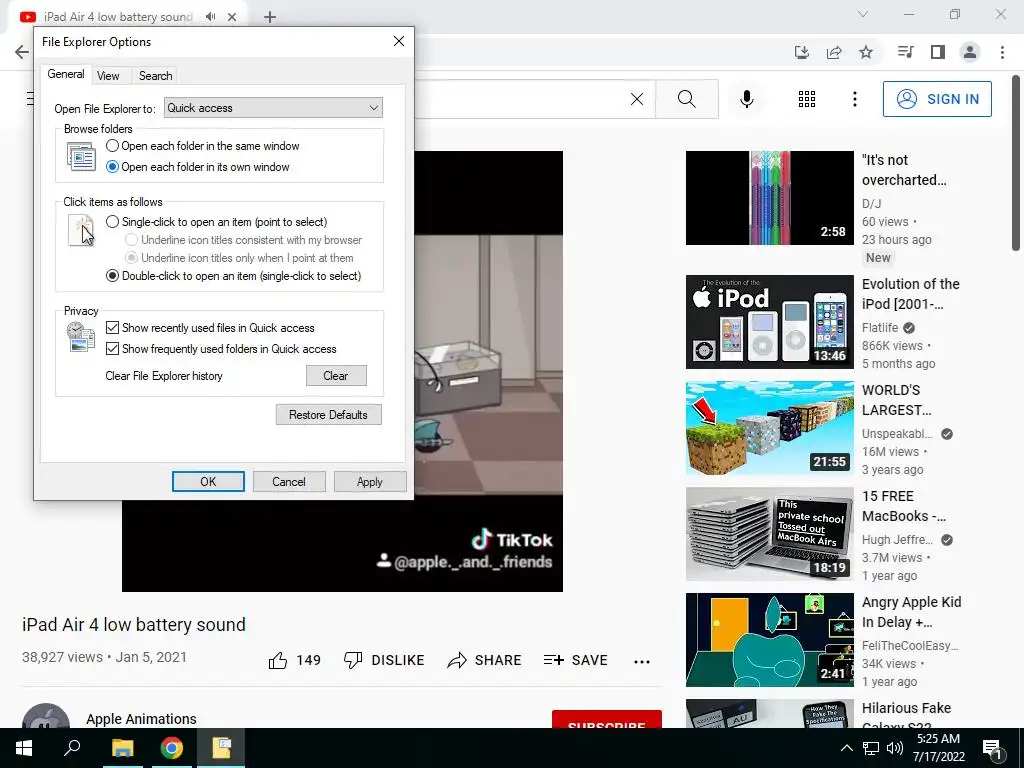Open Windows taskbar search
Viewport: 1024px width, 768px height.
72,748
